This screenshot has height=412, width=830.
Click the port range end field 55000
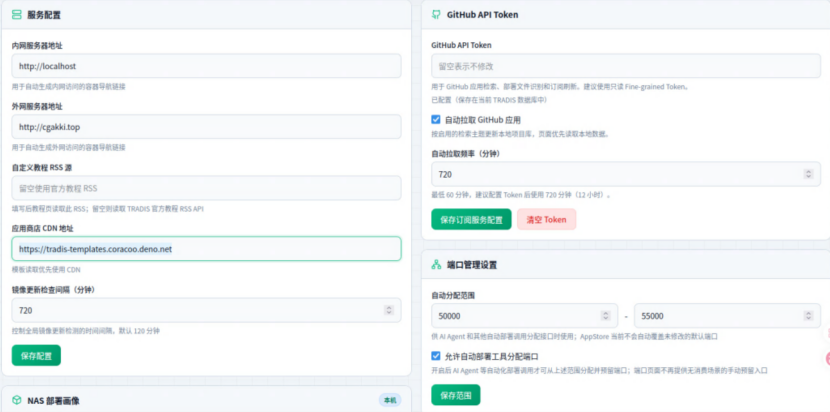click(727, 316)
